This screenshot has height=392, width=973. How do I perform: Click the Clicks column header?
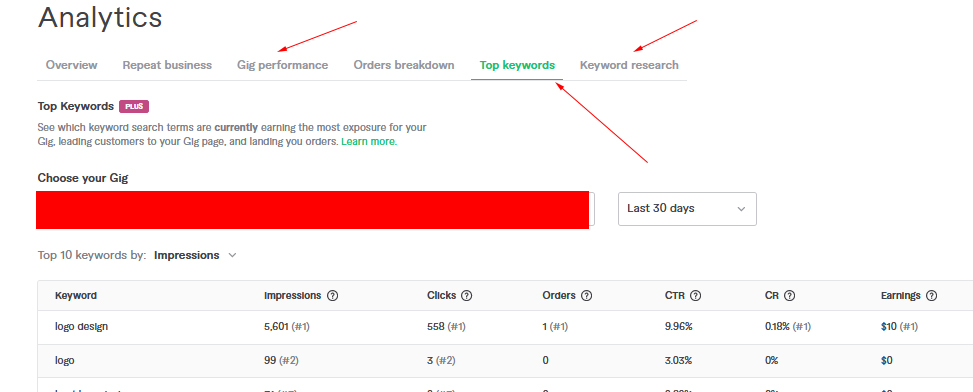pos(441,296)
